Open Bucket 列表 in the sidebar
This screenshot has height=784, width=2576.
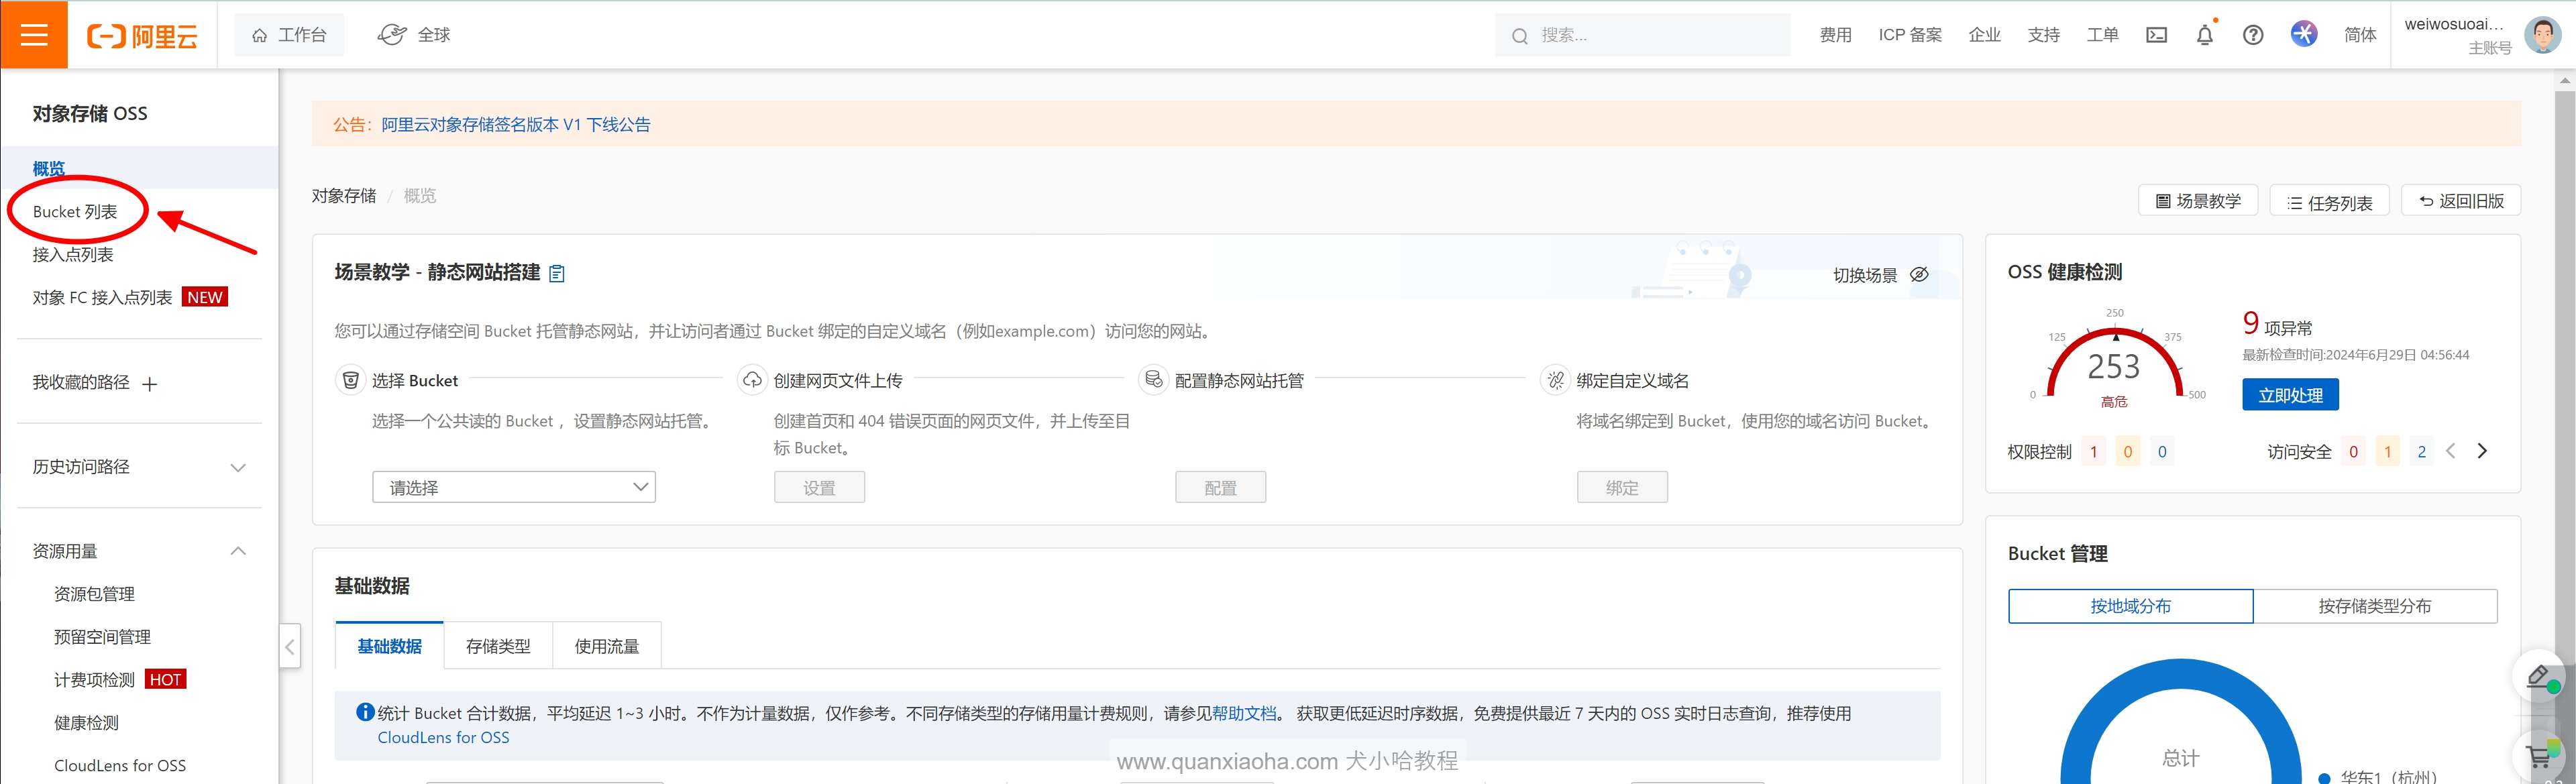(x=75, y=212)
